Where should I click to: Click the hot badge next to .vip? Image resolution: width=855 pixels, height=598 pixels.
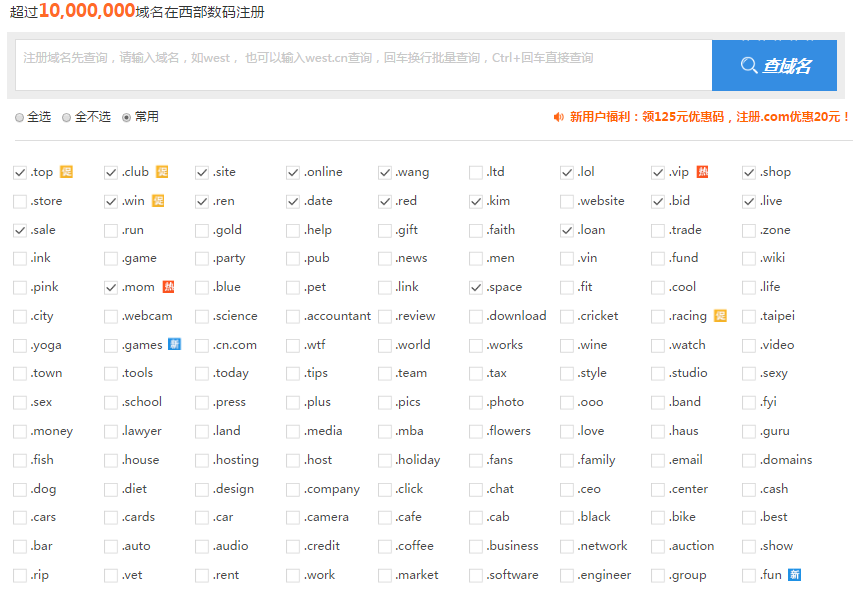click(x=703, y=172)
